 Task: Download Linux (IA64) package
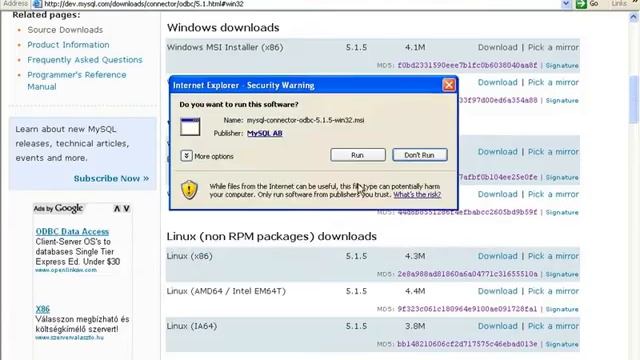click(x=498, y=327)
